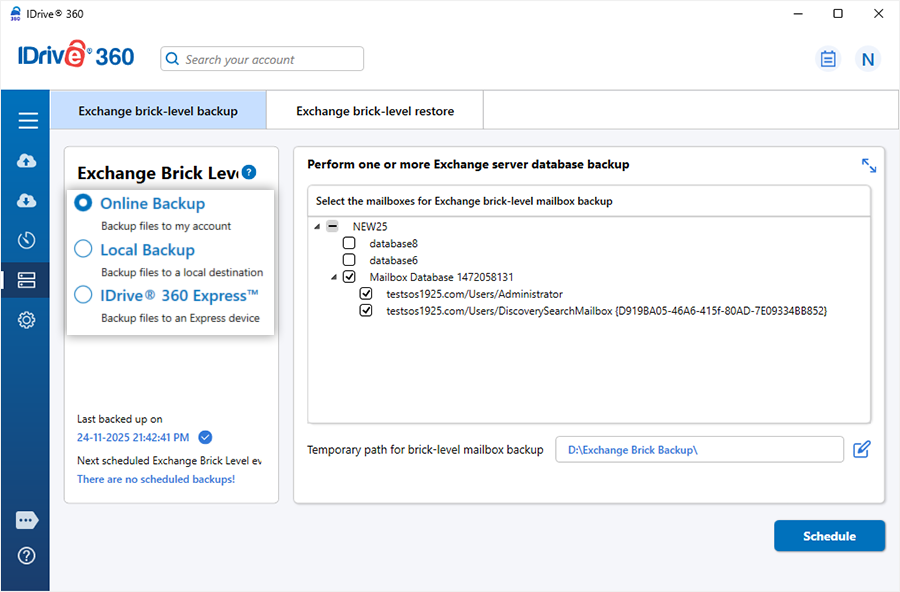
Task: Open the cloud backup sidebar icon
Action: tap(27, 161)
